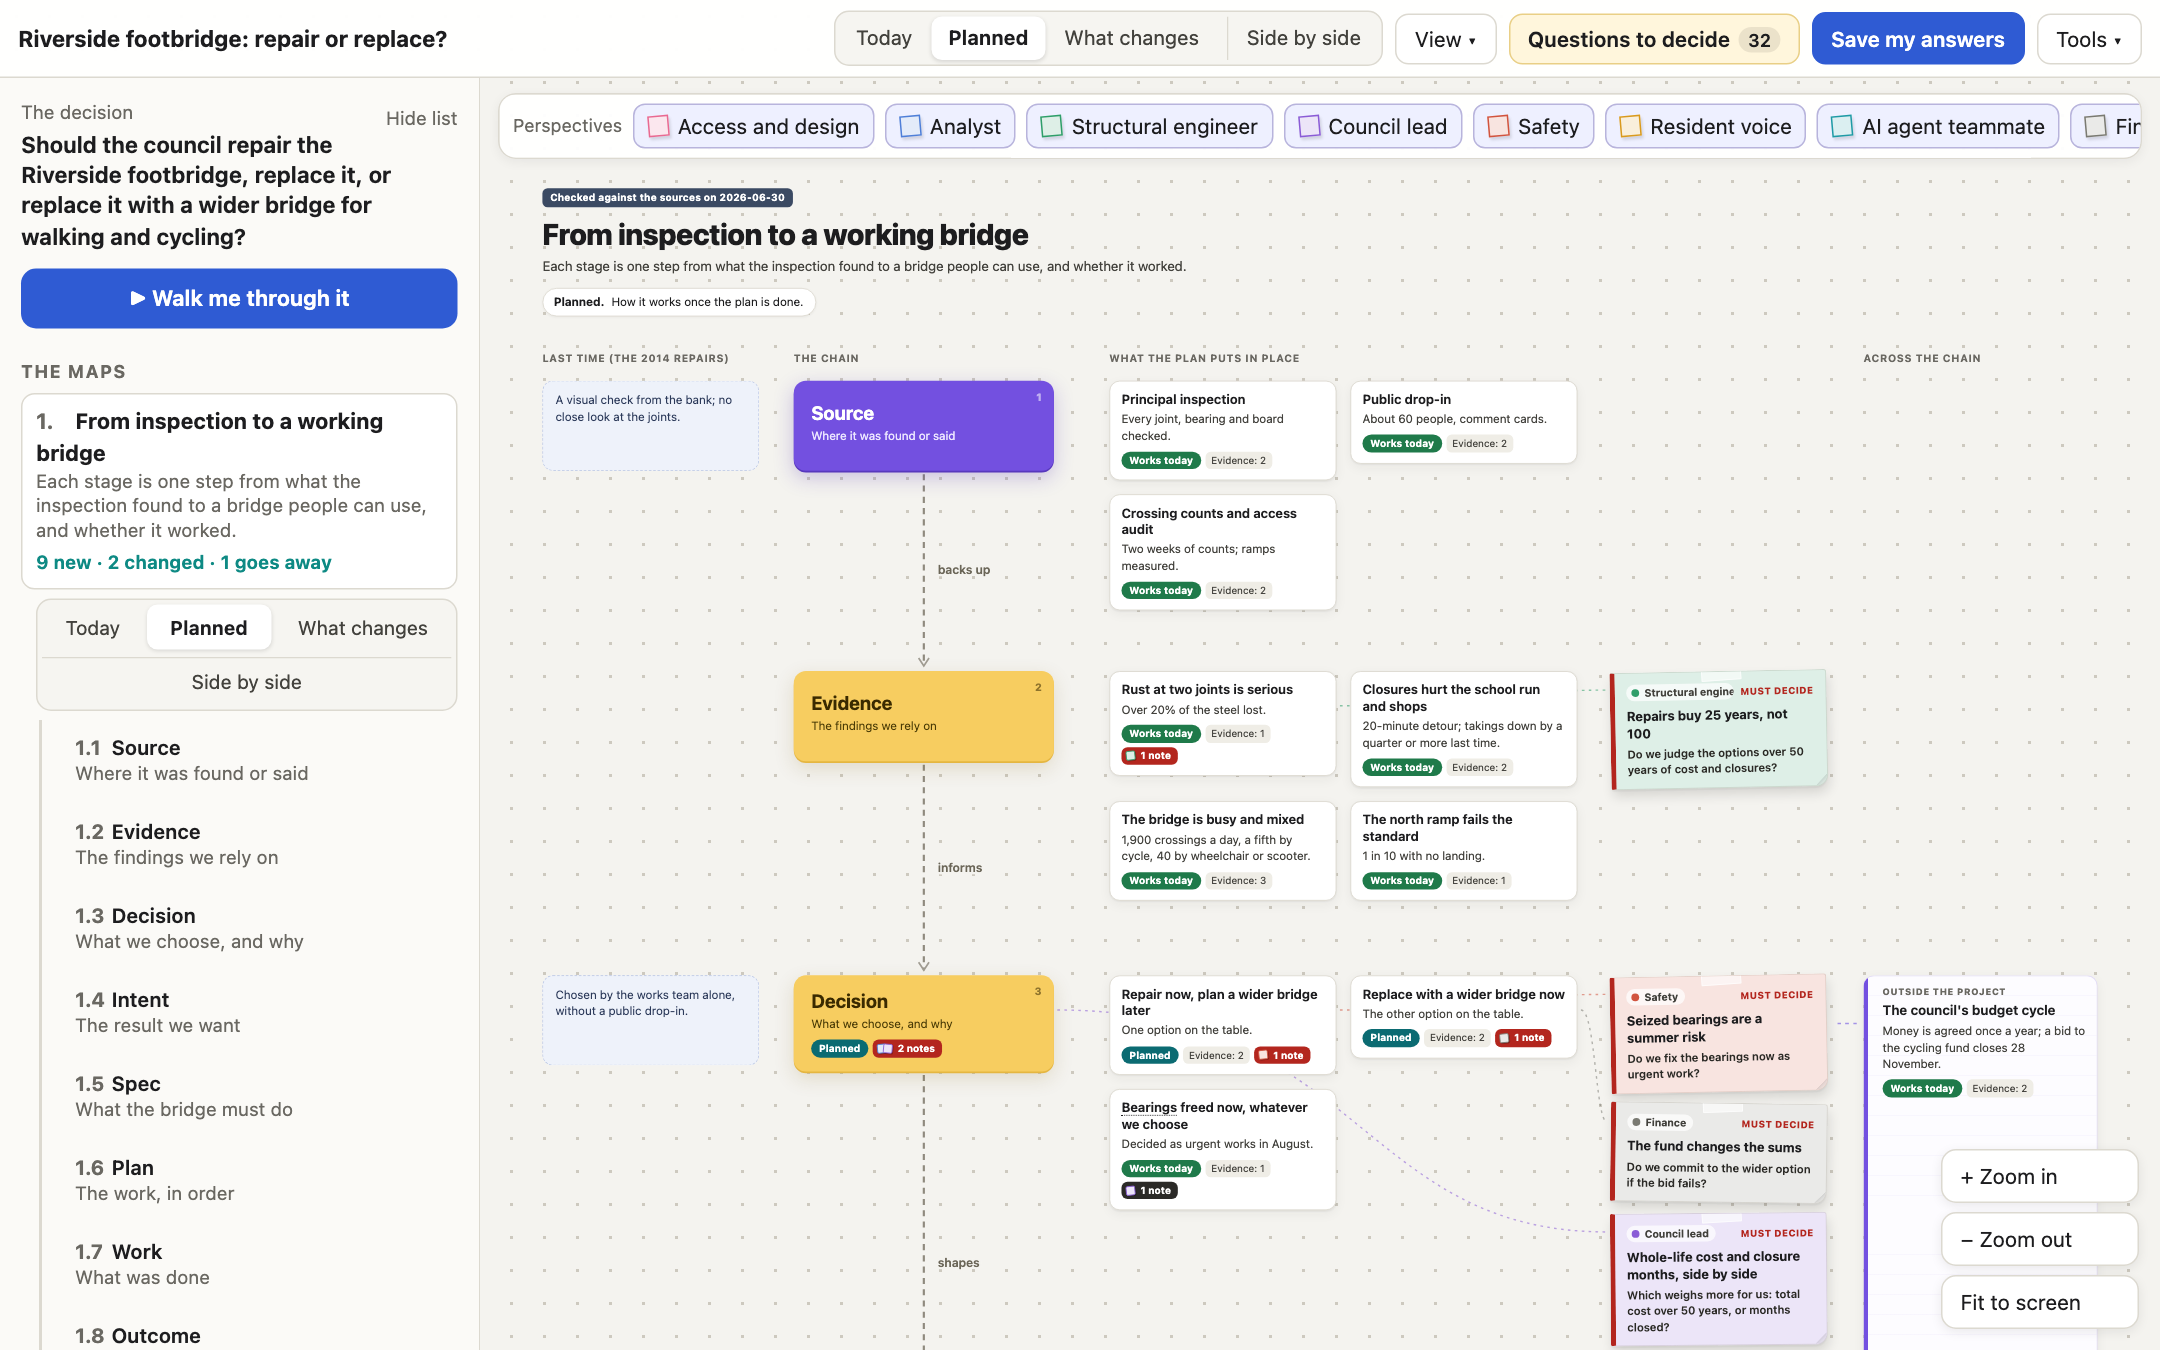Screen dimensions: 2160x1350
Task: Click the Zoom out button
Action: 2039,1240
